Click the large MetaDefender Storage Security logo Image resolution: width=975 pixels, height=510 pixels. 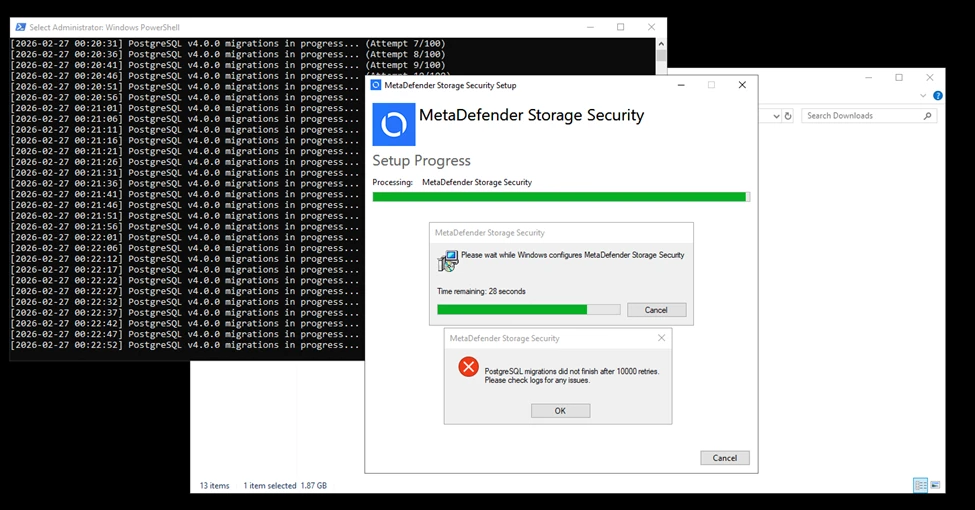point(393,124)
